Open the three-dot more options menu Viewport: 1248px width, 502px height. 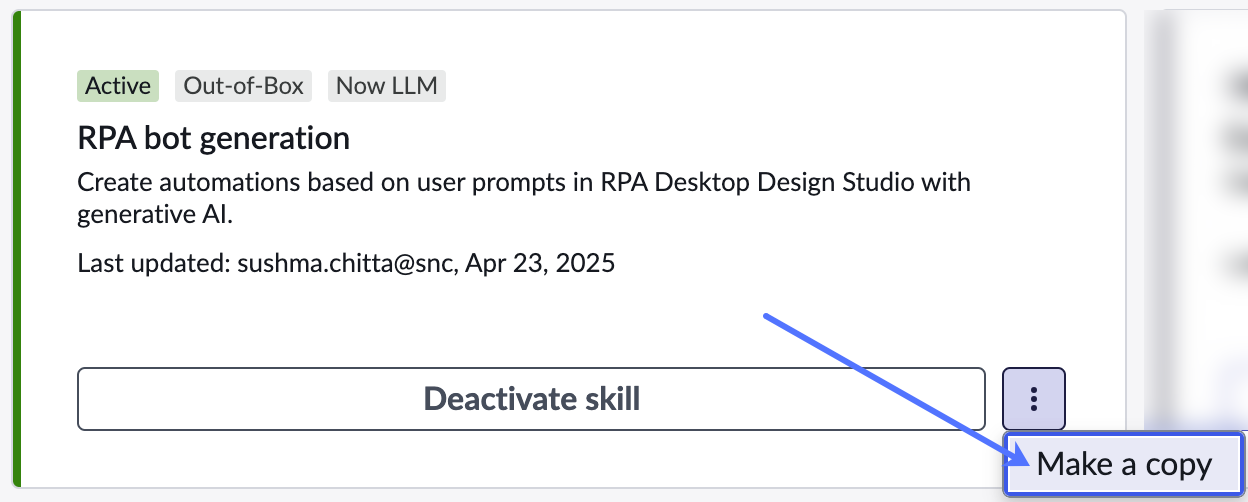pos(1034,399)
